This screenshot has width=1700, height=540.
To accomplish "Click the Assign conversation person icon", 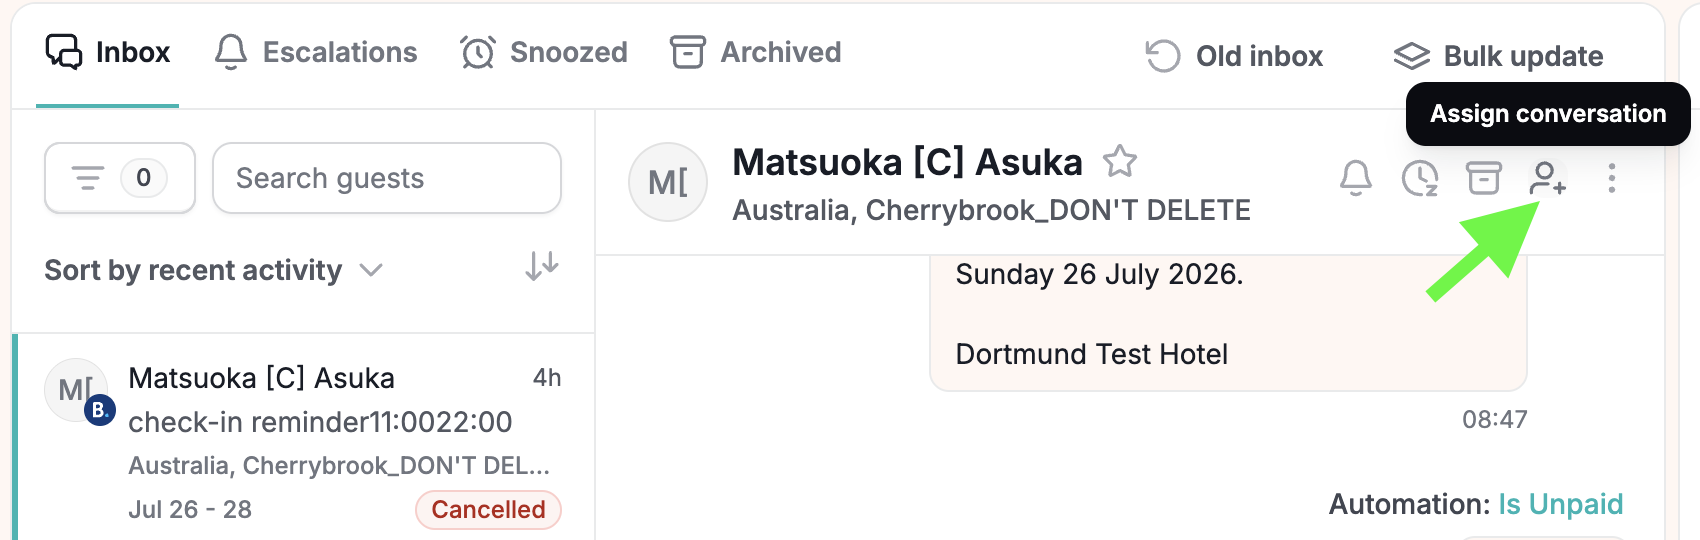I will pos(1547,179).
